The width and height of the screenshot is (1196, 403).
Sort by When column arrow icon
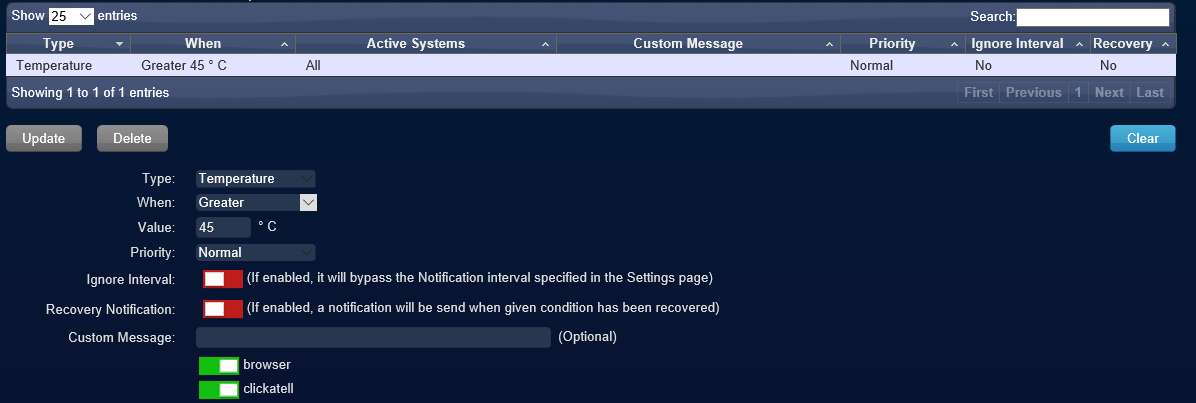point(284,44)
